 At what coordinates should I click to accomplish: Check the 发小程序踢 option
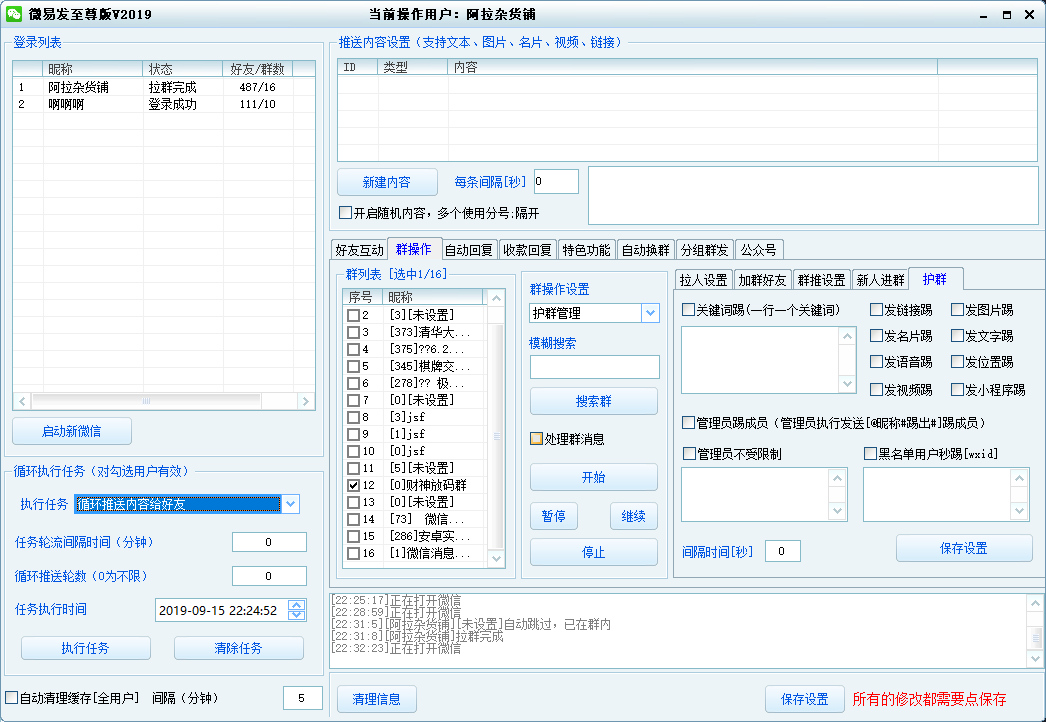957,389
